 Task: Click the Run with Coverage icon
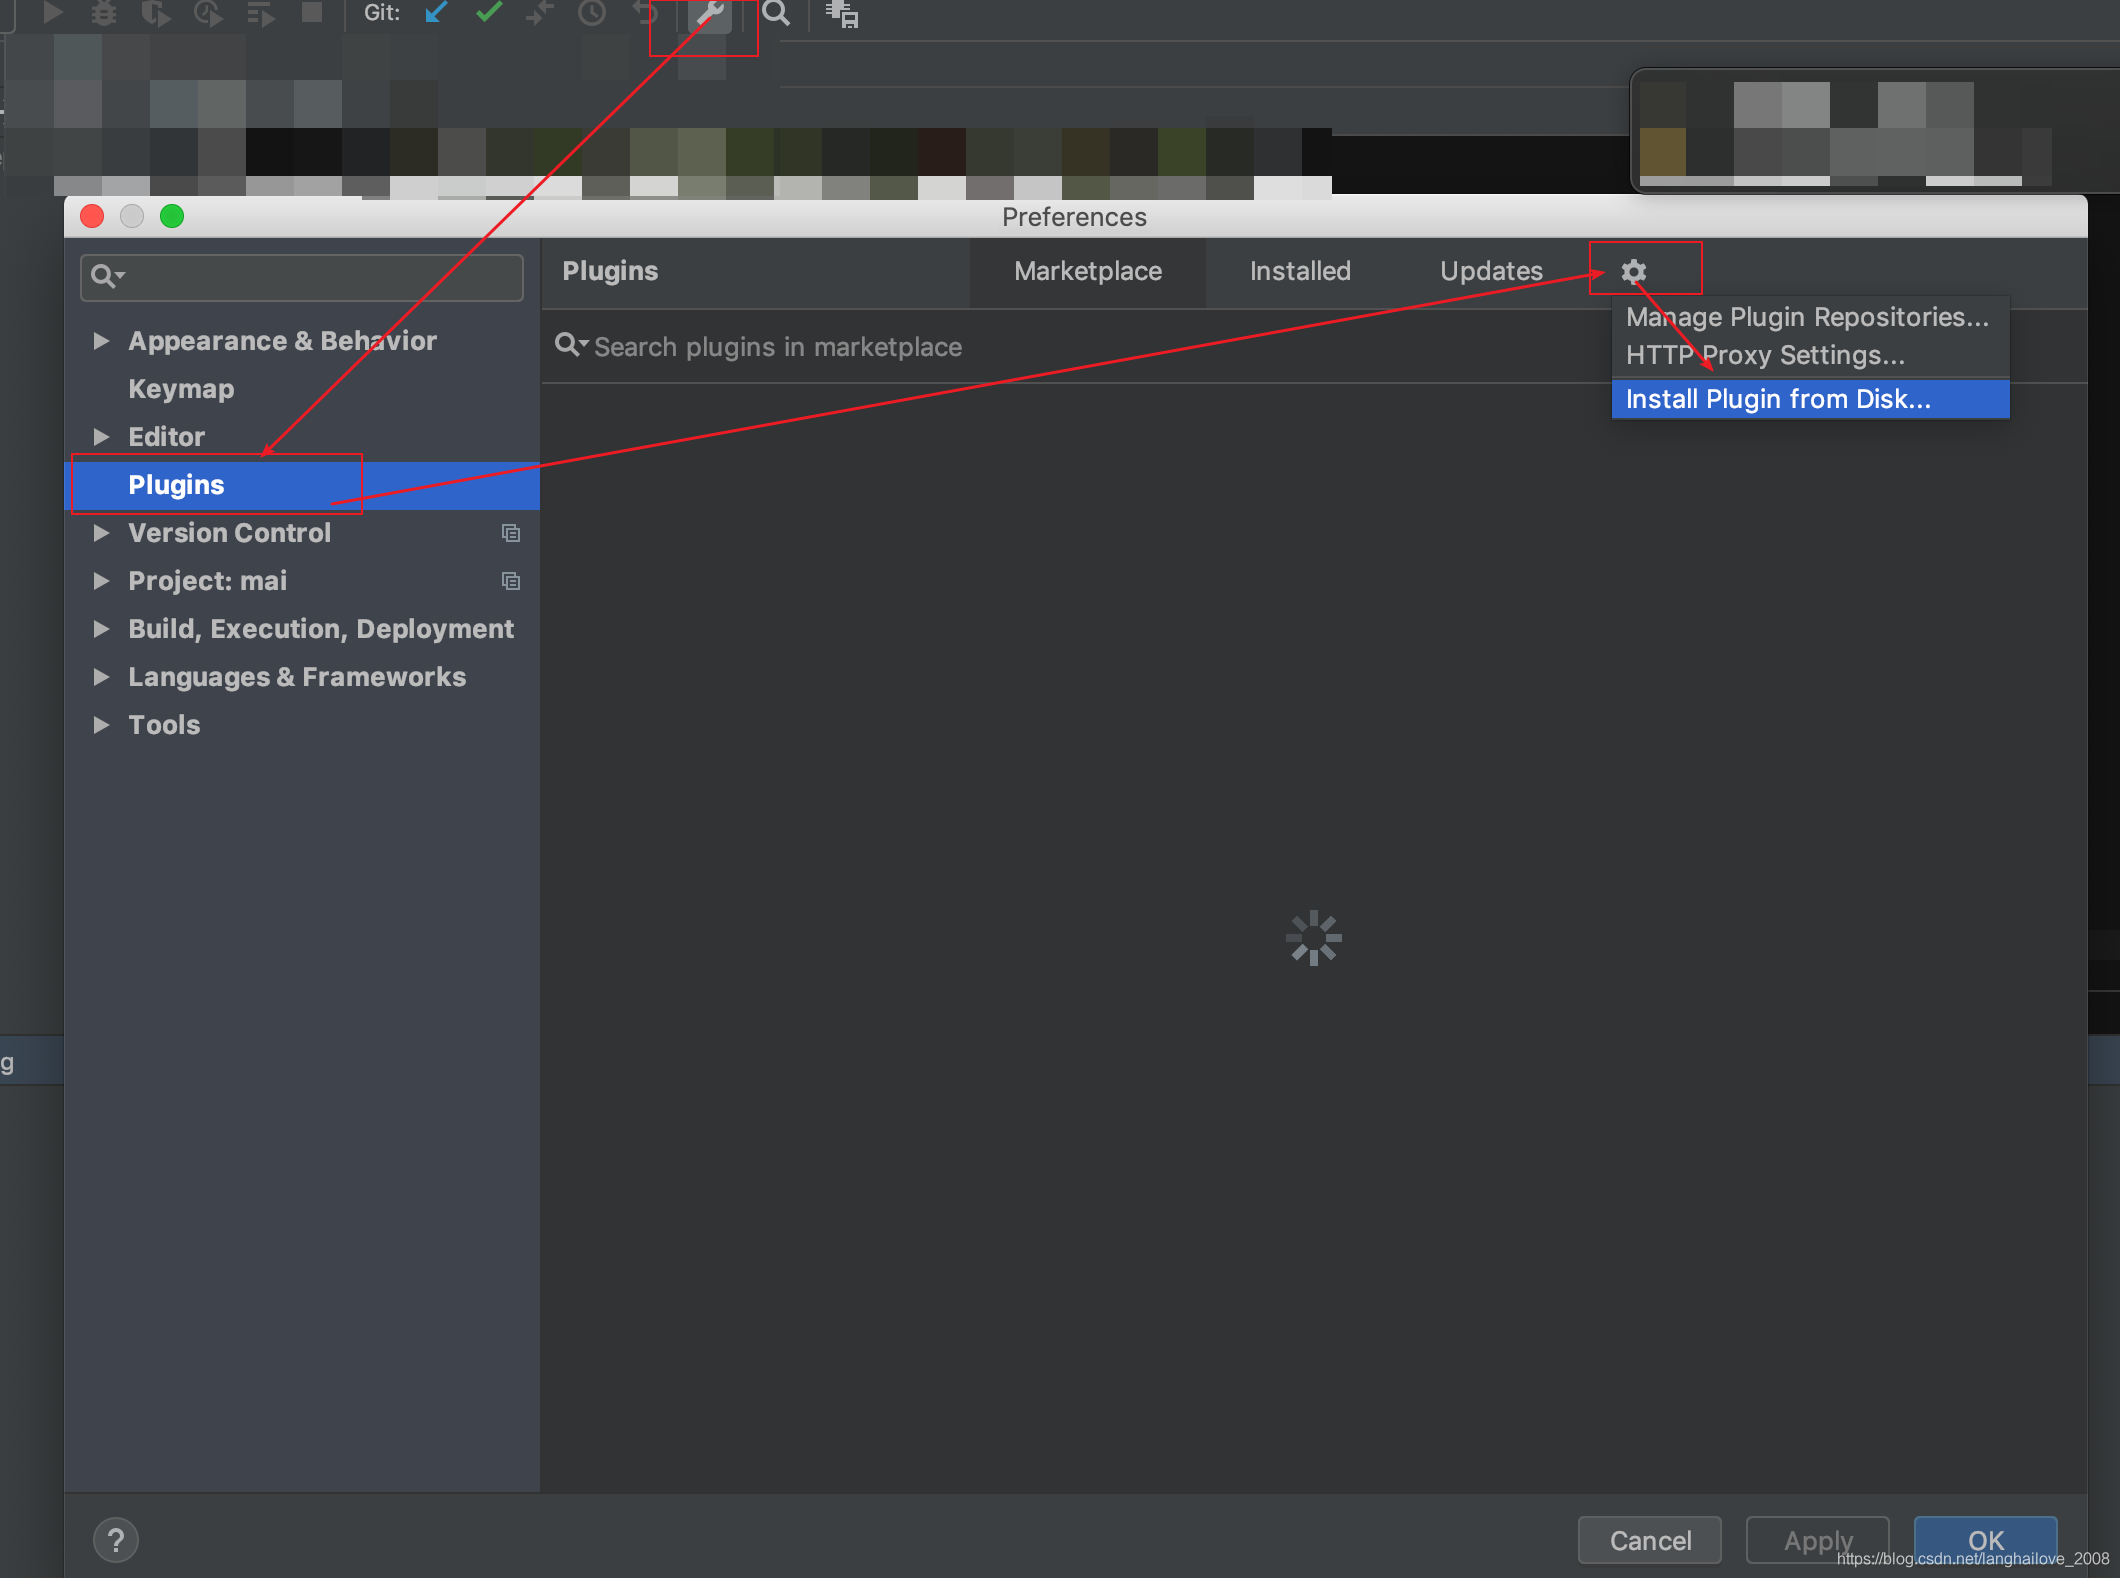click(x=155, y=12)
